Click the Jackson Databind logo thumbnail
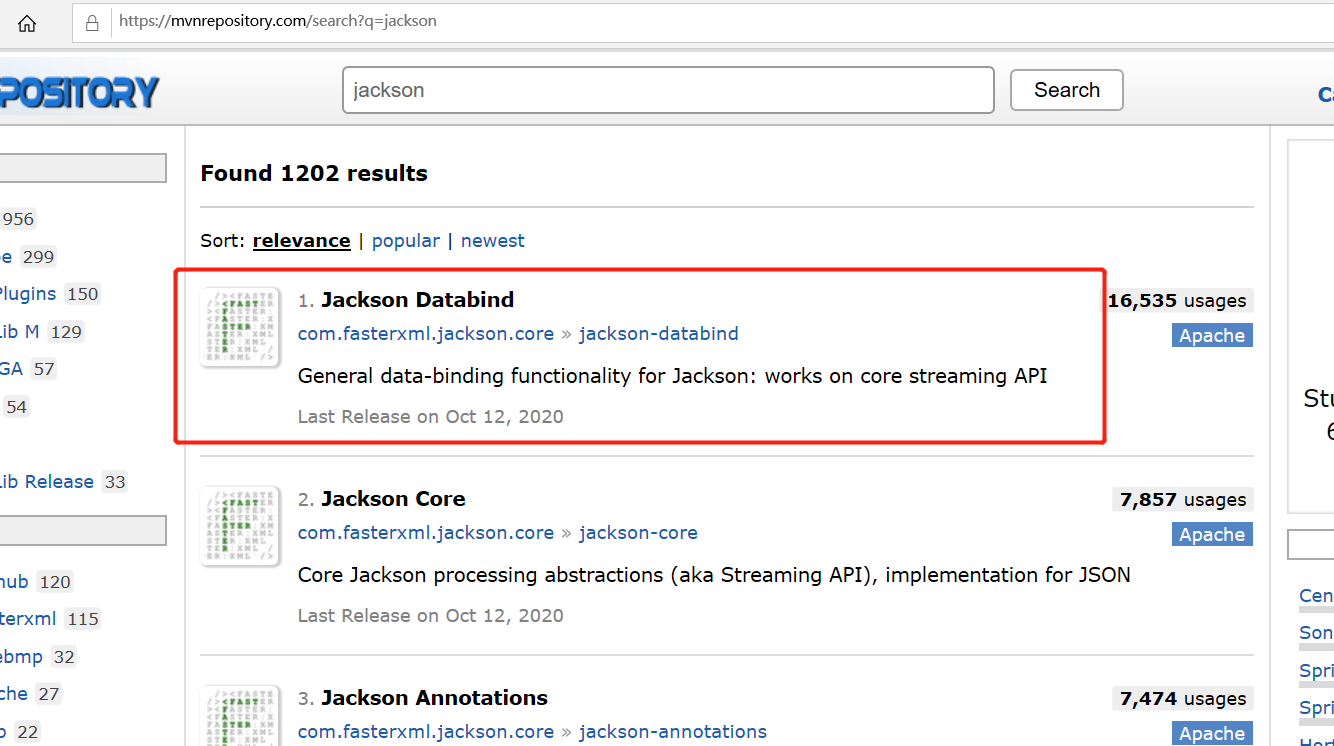Screen dimensions: 1334x746 pyautogui.click(x=238, y=327)
